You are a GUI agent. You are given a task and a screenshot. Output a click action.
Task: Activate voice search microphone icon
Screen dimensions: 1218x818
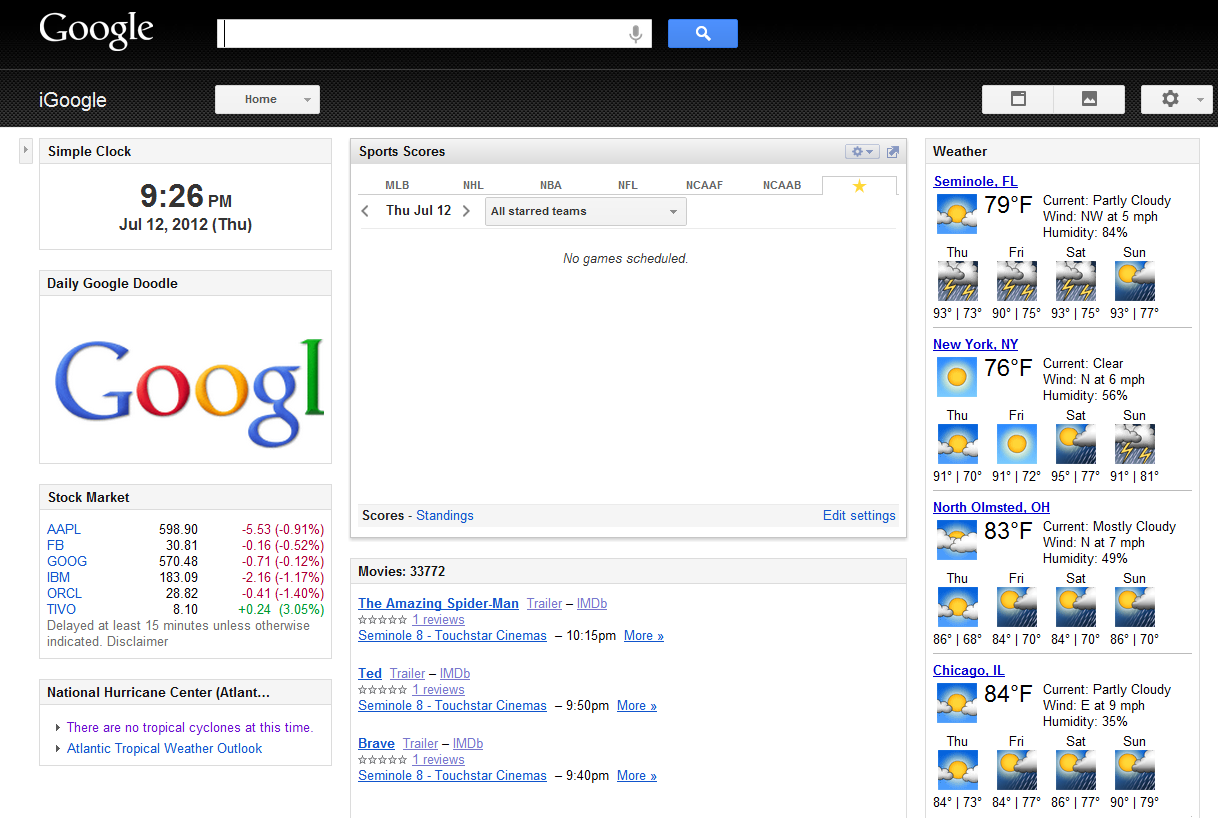click(x=635, y=34)
